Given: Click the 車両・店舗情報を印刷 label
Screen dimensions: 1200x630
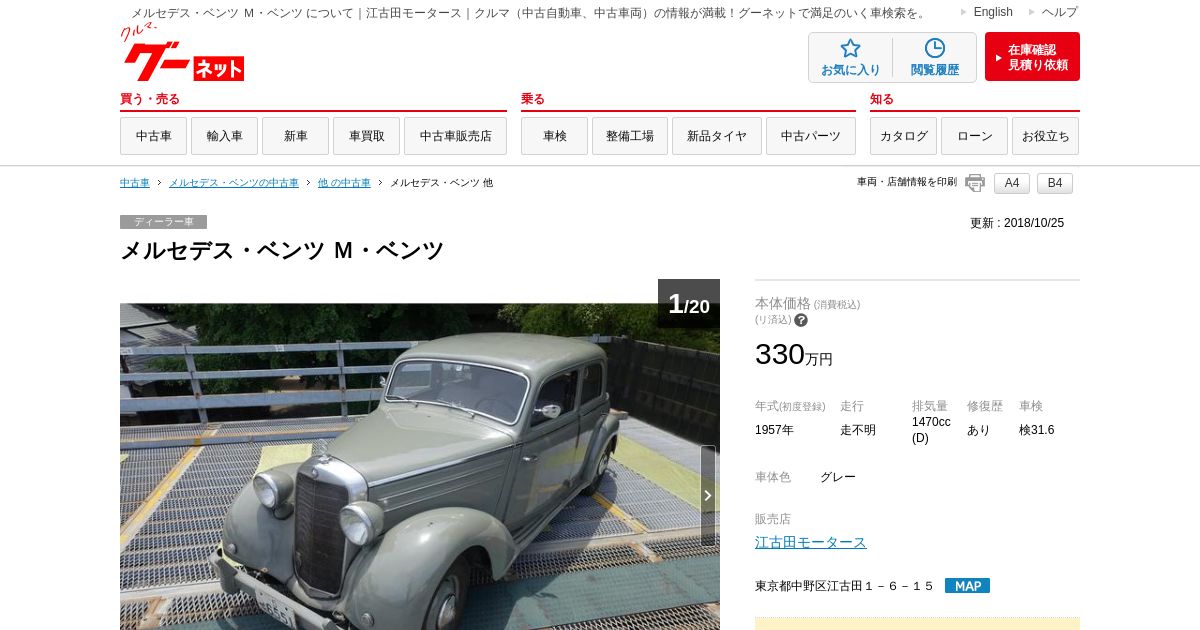Looking at the screenshot, I should click(907, 182).
